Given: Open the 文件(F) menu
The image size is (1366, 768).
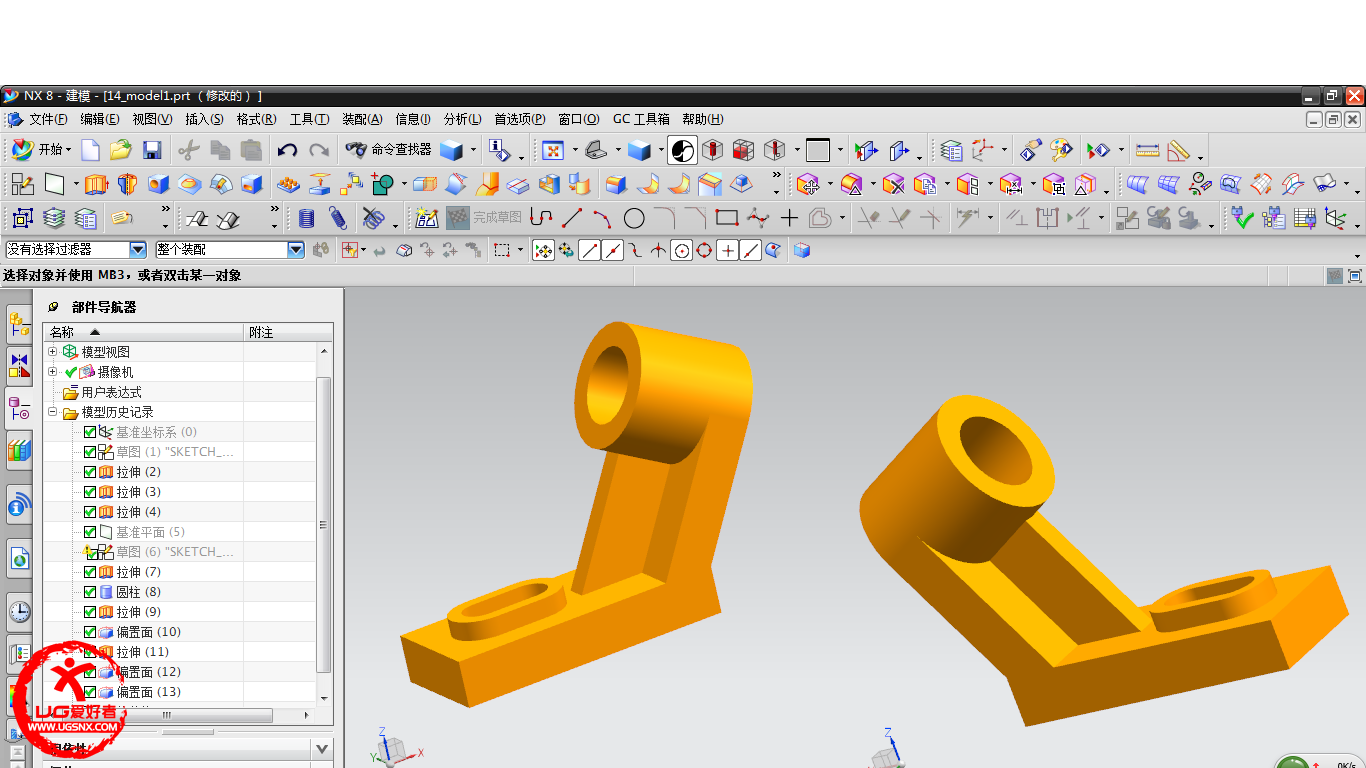Looking at the screenshot, I should (48, 119).
